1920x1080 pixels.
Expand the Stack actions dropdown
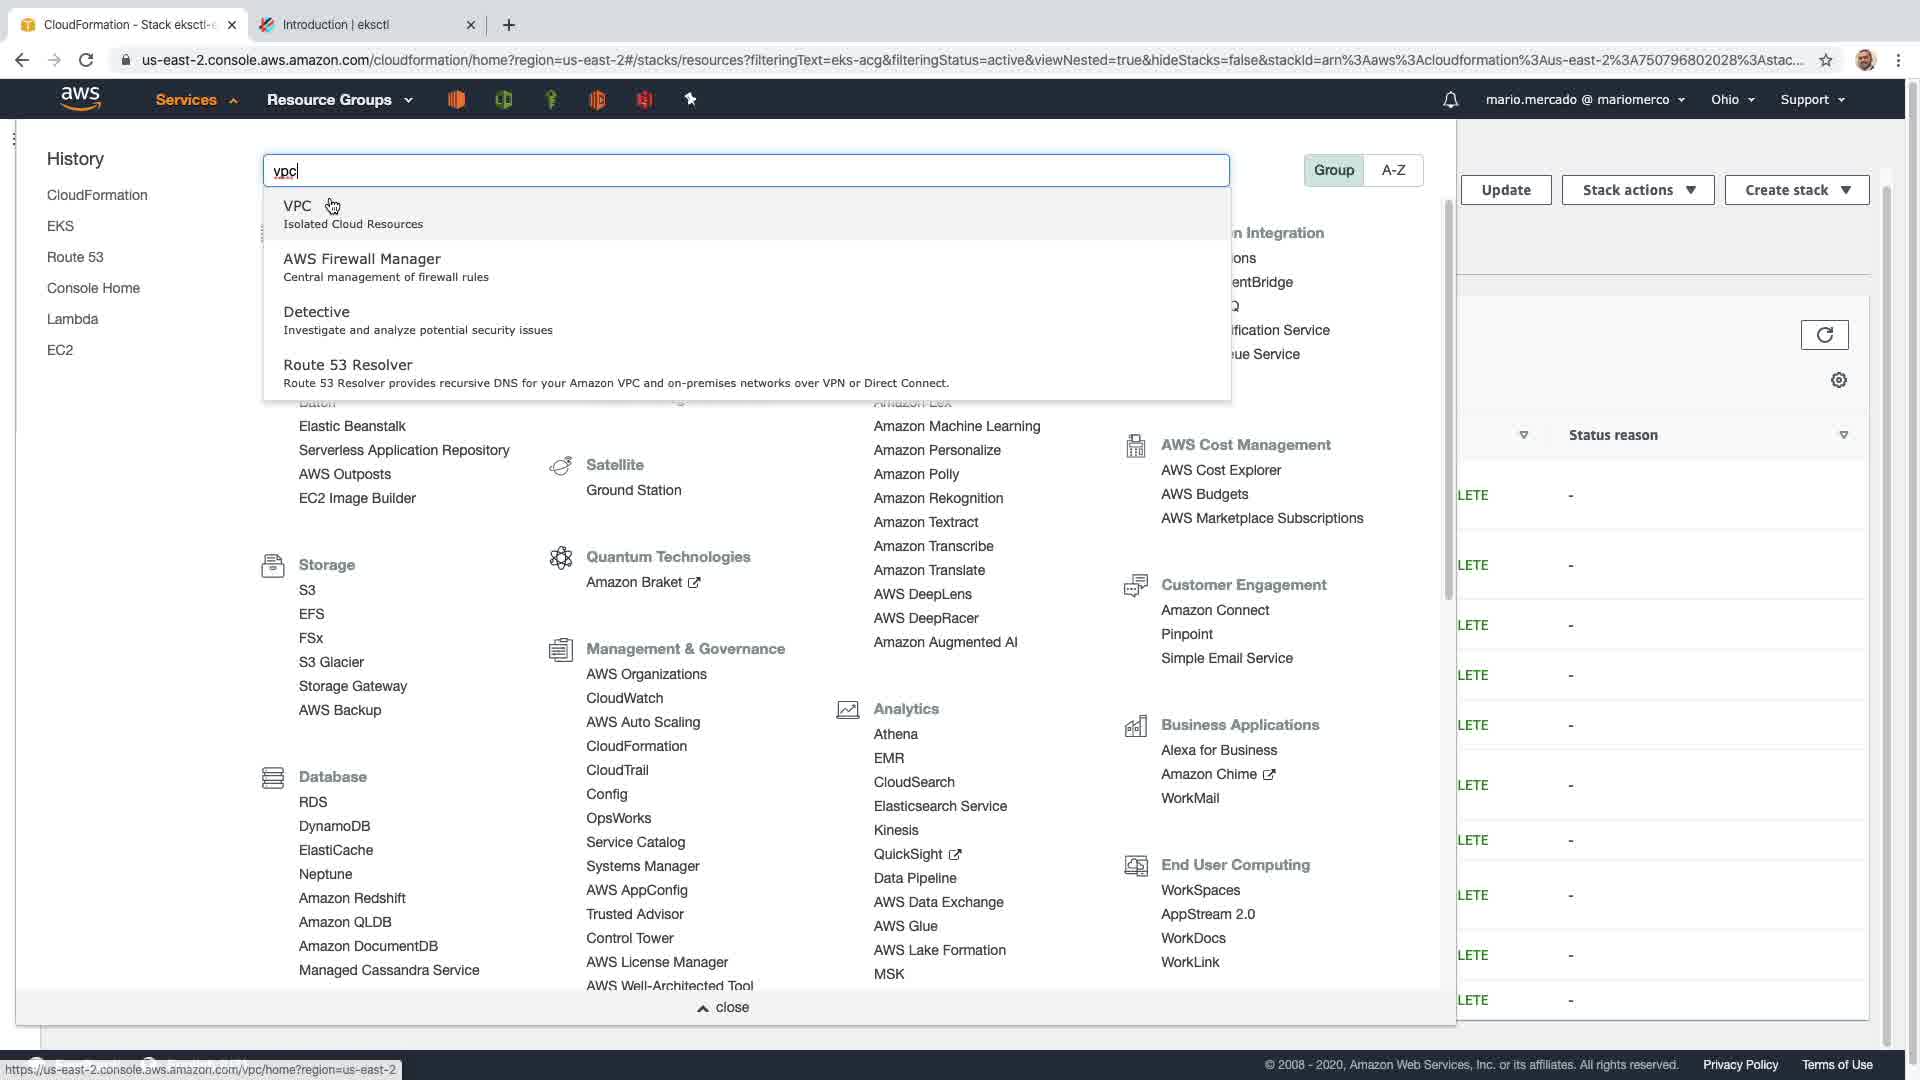[1637, 190]
